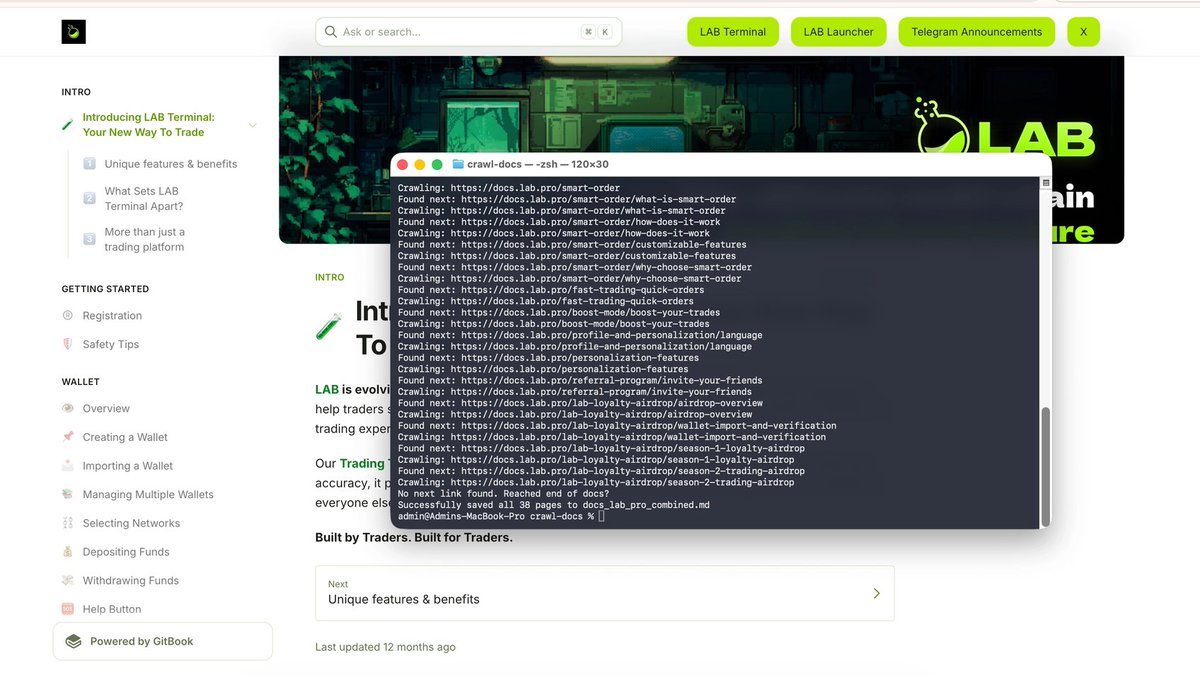The image size is (1200, 675).
Task: Click the pin icon beside Creating a Wallet
Action: pyautogui.click(x=68, y=437)
